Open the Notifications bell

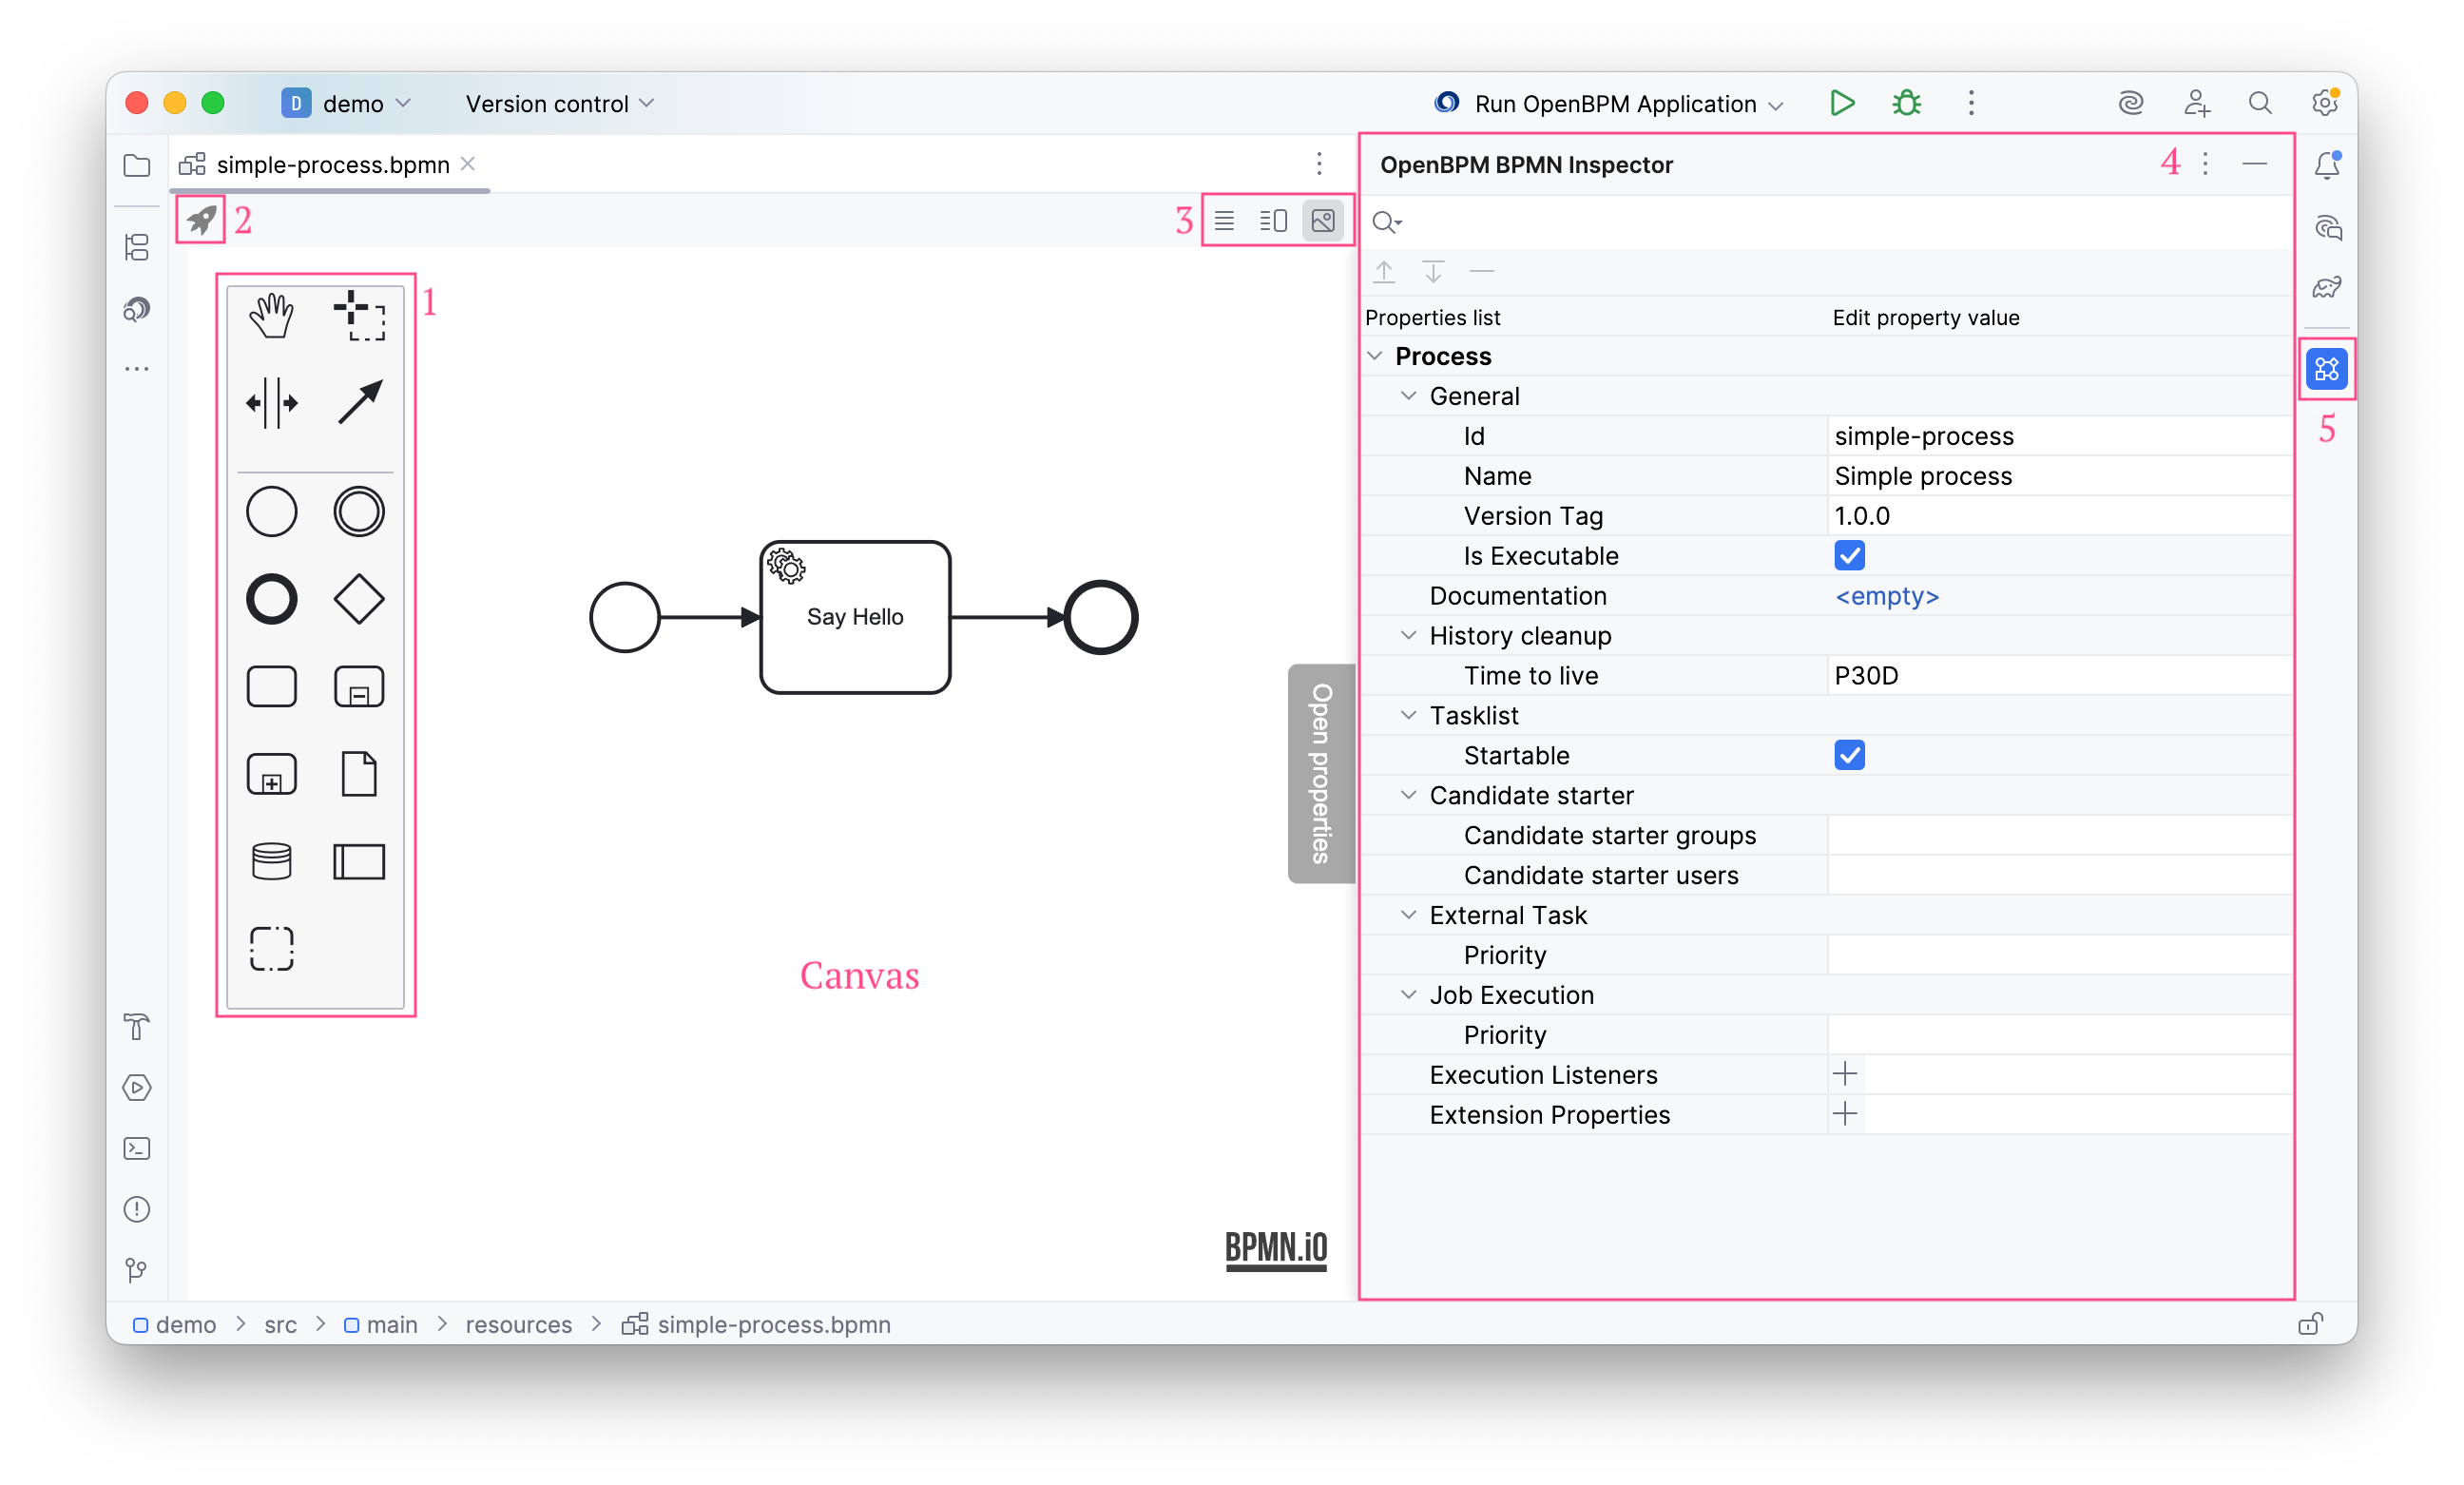coord(2326,165)
